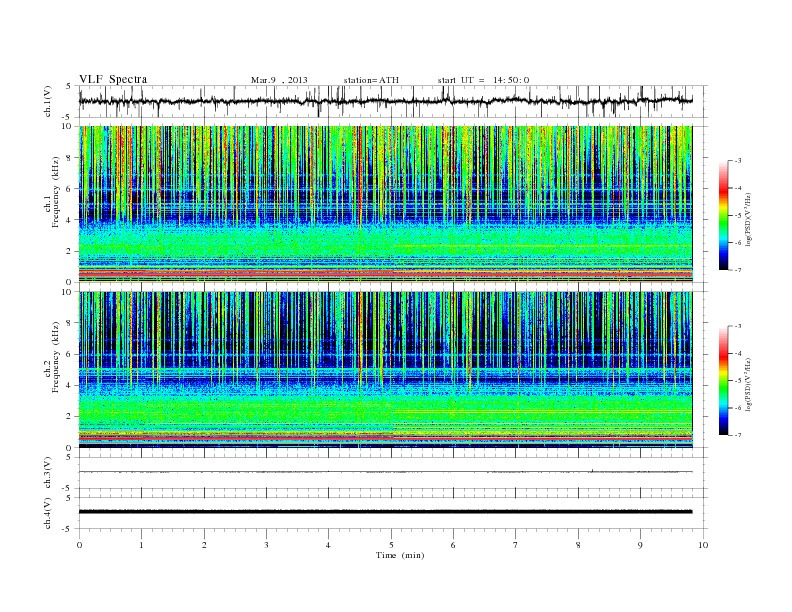Click the "ch.1(V)" waveform axis label

(x=48, y=101)
